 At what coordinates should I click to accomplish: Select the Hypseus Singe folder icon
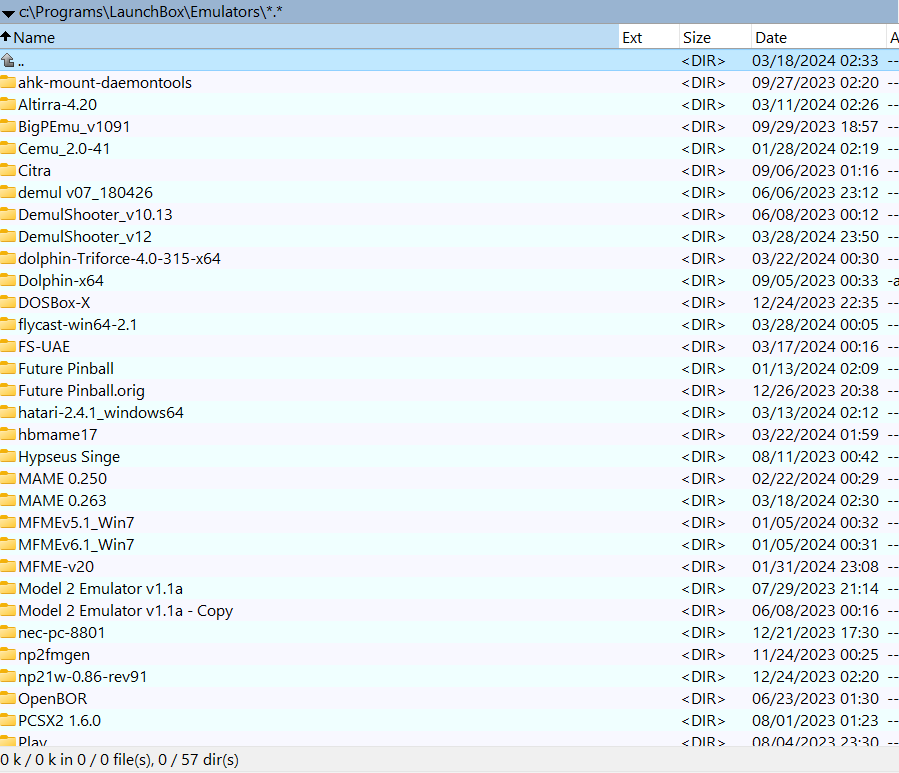(8, 456)
